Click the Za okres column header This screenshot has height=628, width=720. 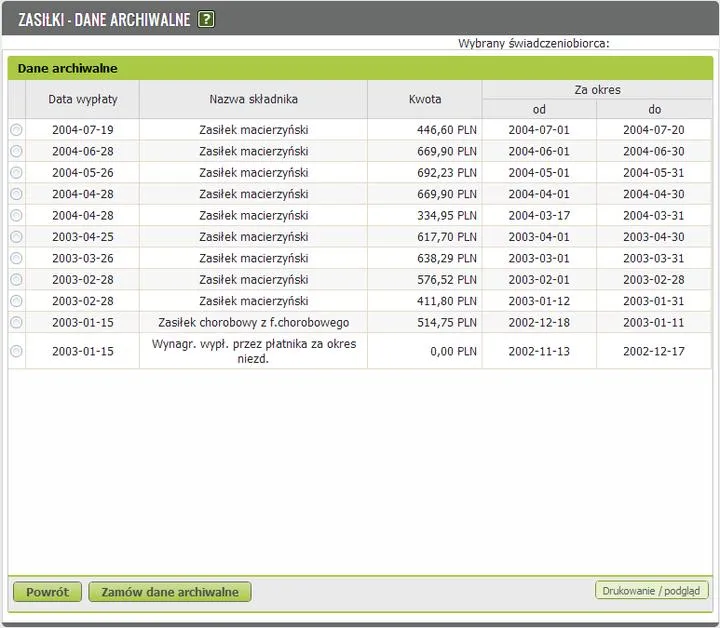(x=597, y=89)
